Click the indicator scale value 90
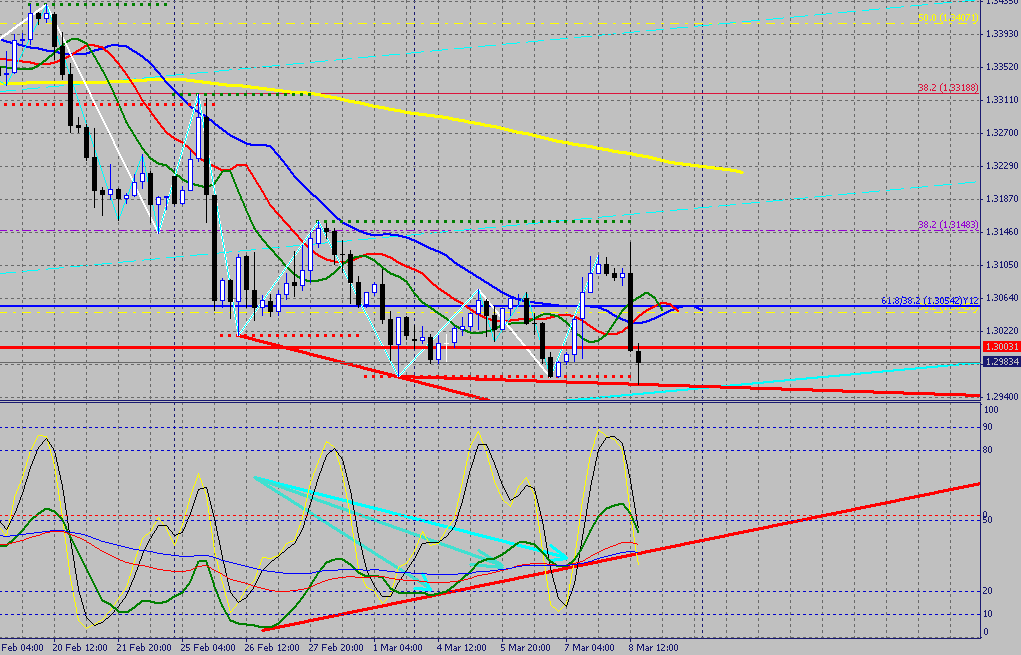 coord(988,427)
